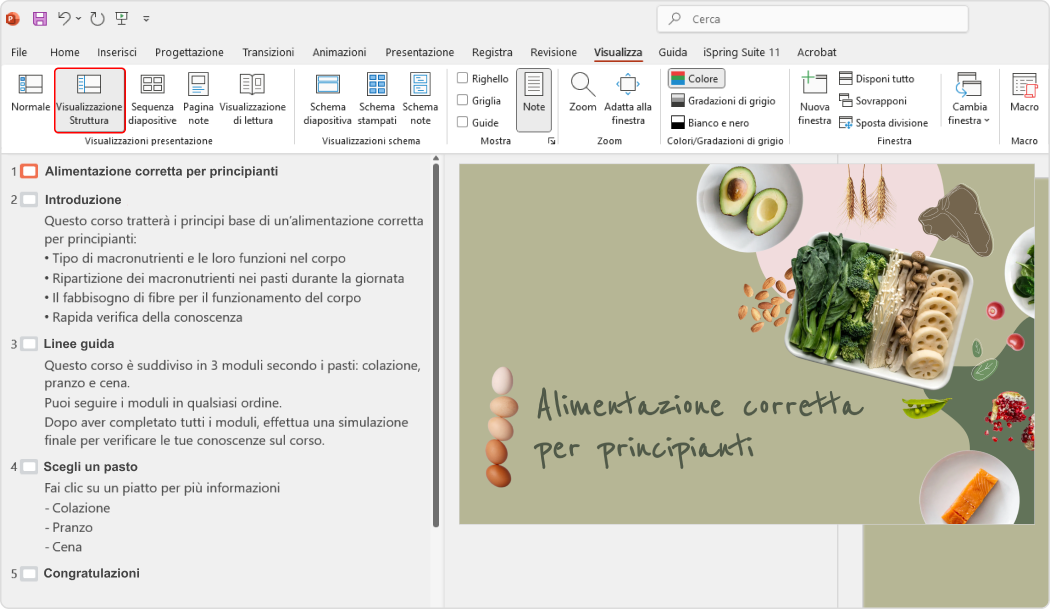
Task: Toggle the Note pane
Action: click(534, 98)
